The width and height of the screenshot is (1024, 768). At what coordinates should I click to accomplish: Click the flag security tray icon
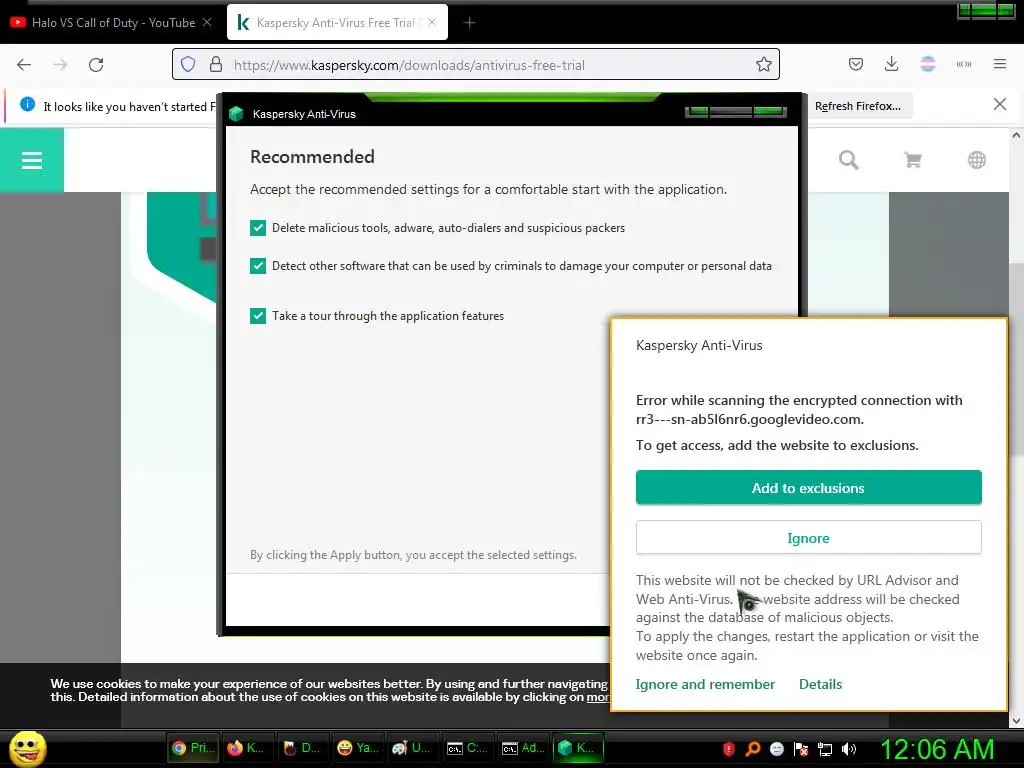click(x=801, y=749)
